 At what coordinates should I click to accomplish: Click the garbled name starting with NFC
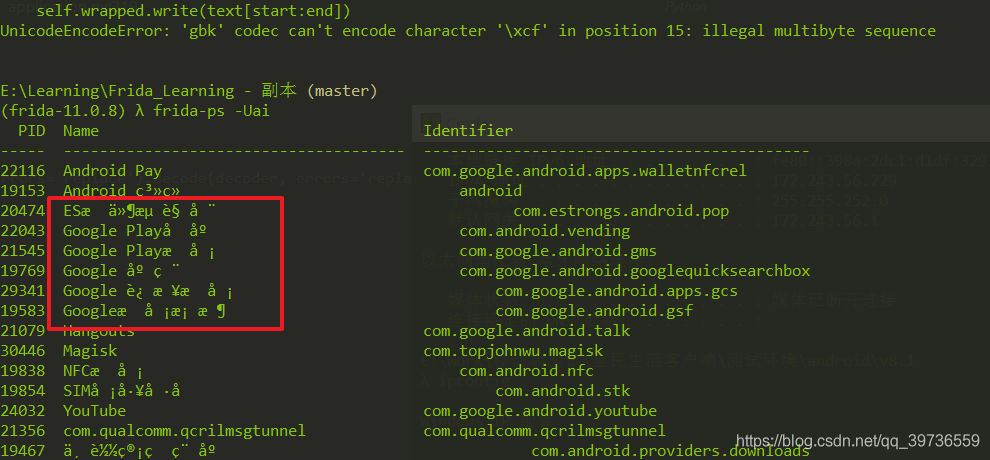104,371
